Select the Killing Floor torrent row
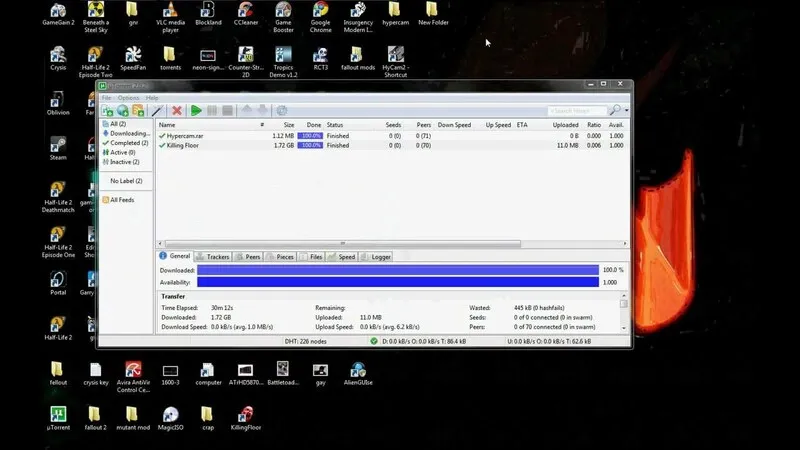Image resolution: width=800 pixels, height=450 pixels. click(183, 145)
